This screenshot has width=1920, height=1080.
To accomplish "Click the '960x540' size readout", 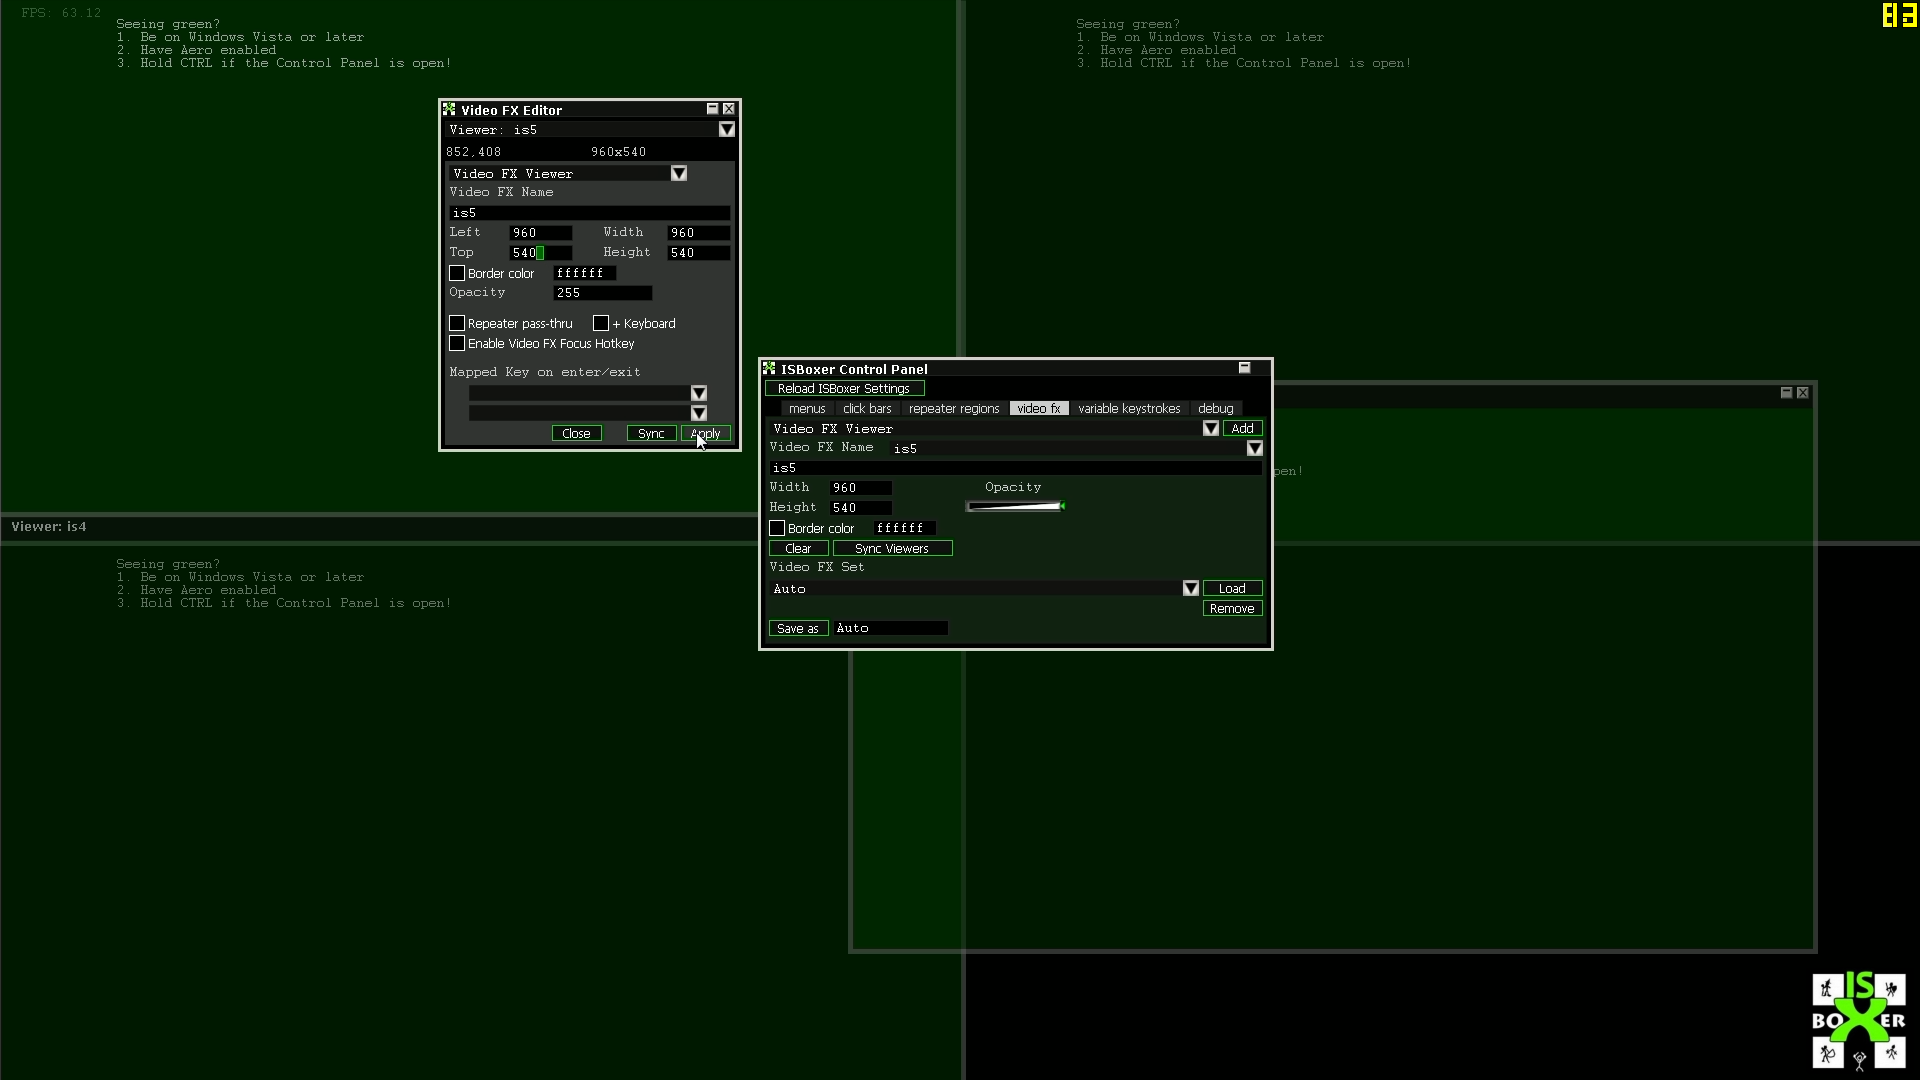I will point(619,152).
